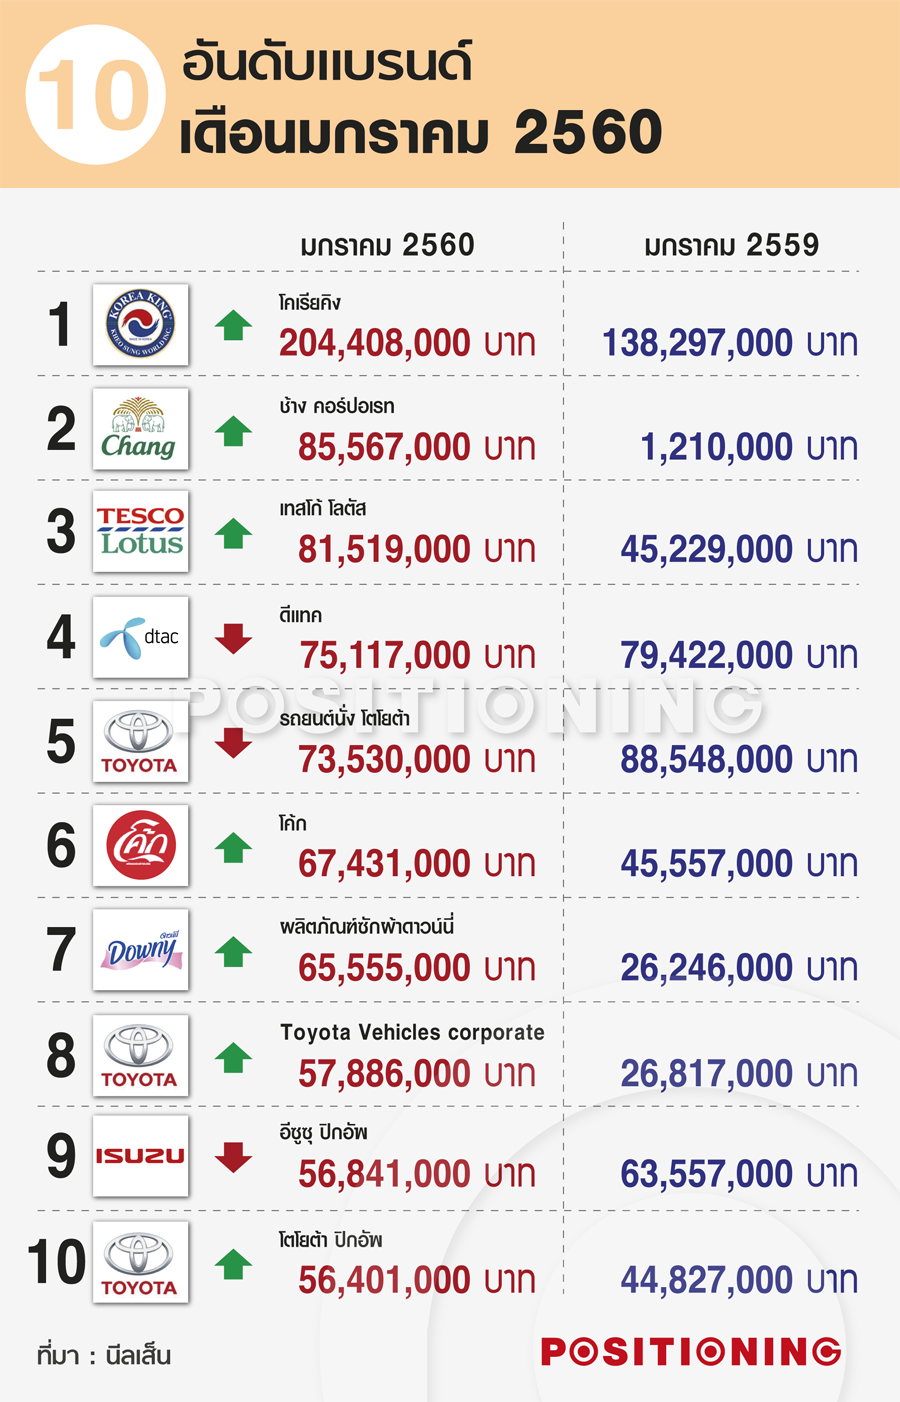
Task: Click the red down arrow beside Isuzu
Action: click(x=233, y=1157)
